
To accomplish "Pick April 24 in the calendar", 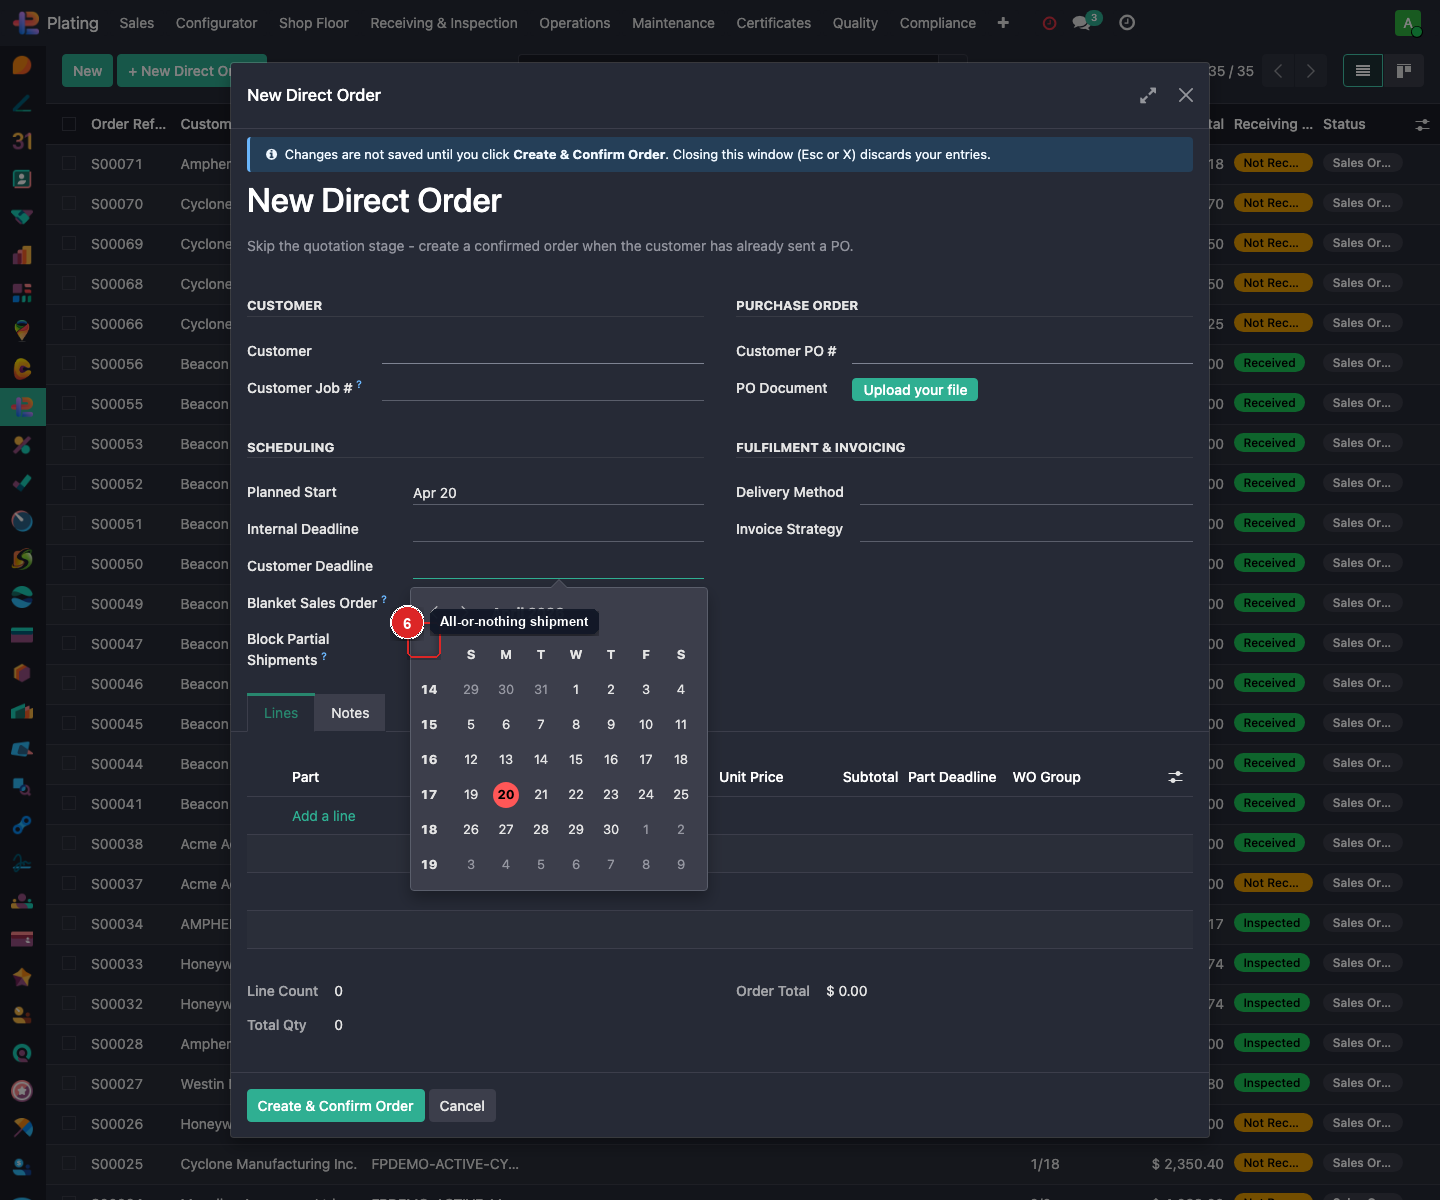I will coord(646,794).
